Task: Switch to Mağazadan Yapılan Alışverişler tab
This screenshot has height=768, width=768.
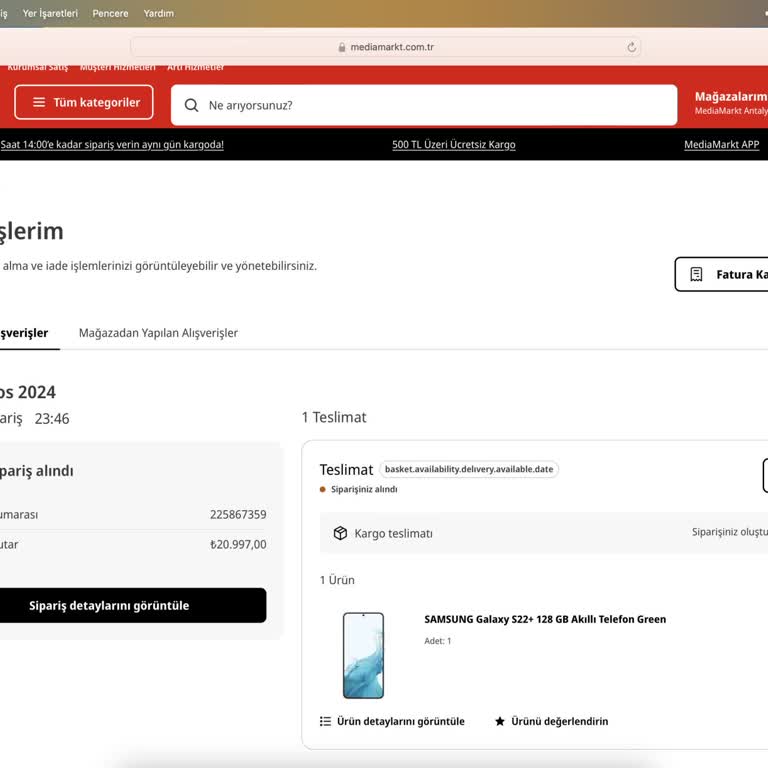Action: pyautogui.click(x=158, y=333)
